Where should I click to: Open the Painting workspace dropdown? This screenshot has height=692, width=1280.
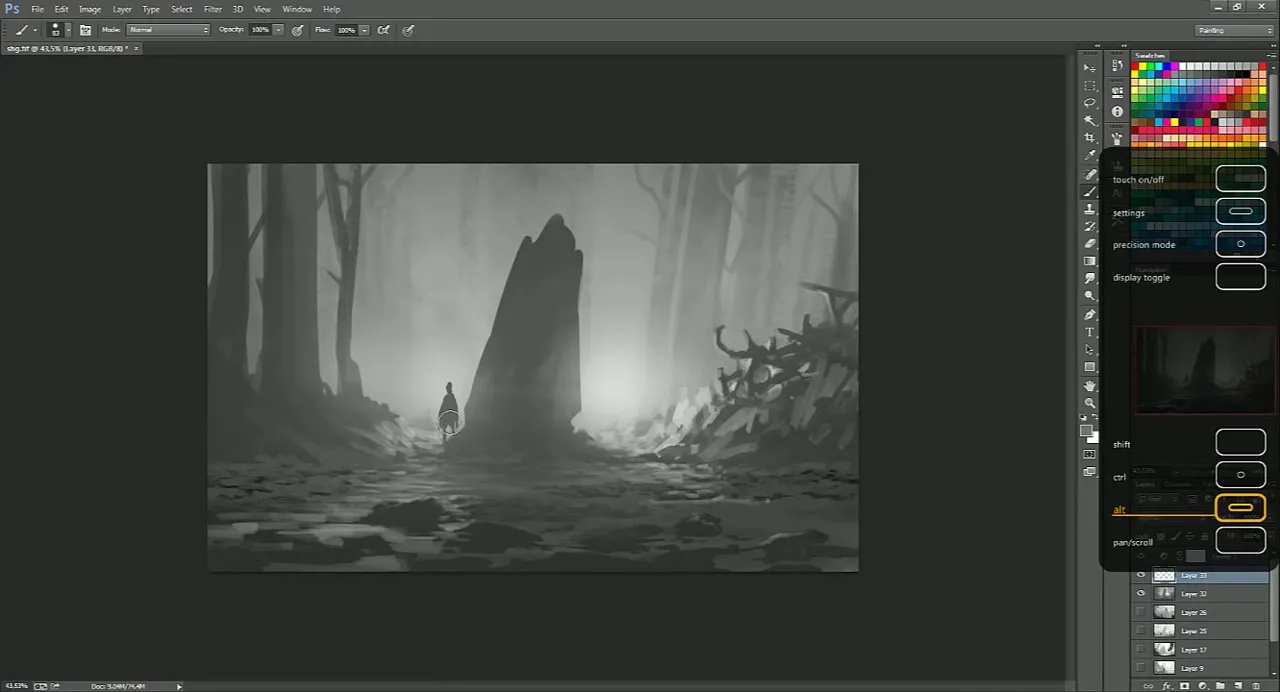(x=1235, y=30)
